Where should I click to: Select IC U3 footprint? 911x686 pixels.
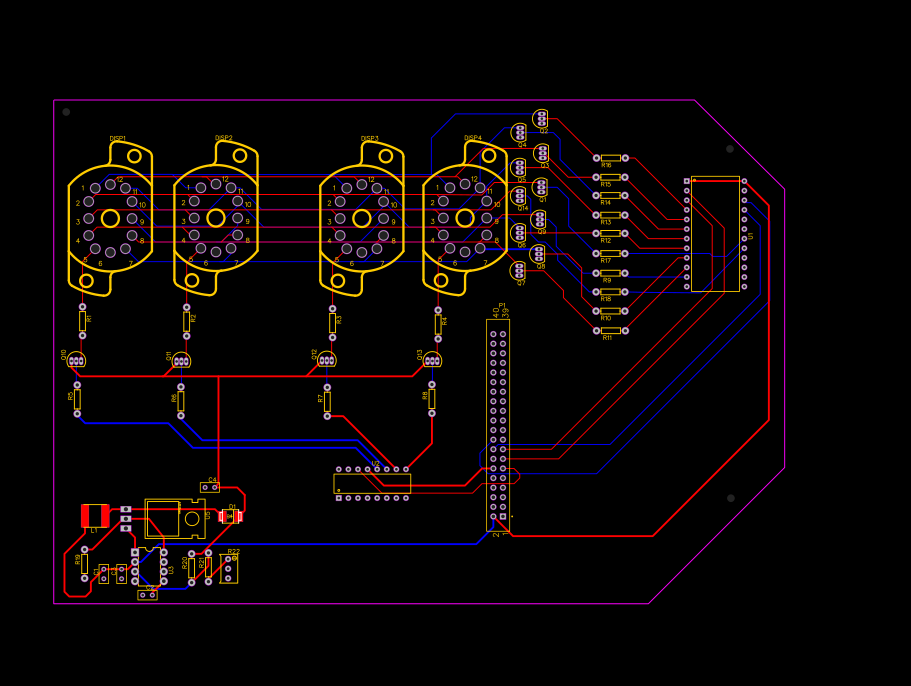point(150,566)
